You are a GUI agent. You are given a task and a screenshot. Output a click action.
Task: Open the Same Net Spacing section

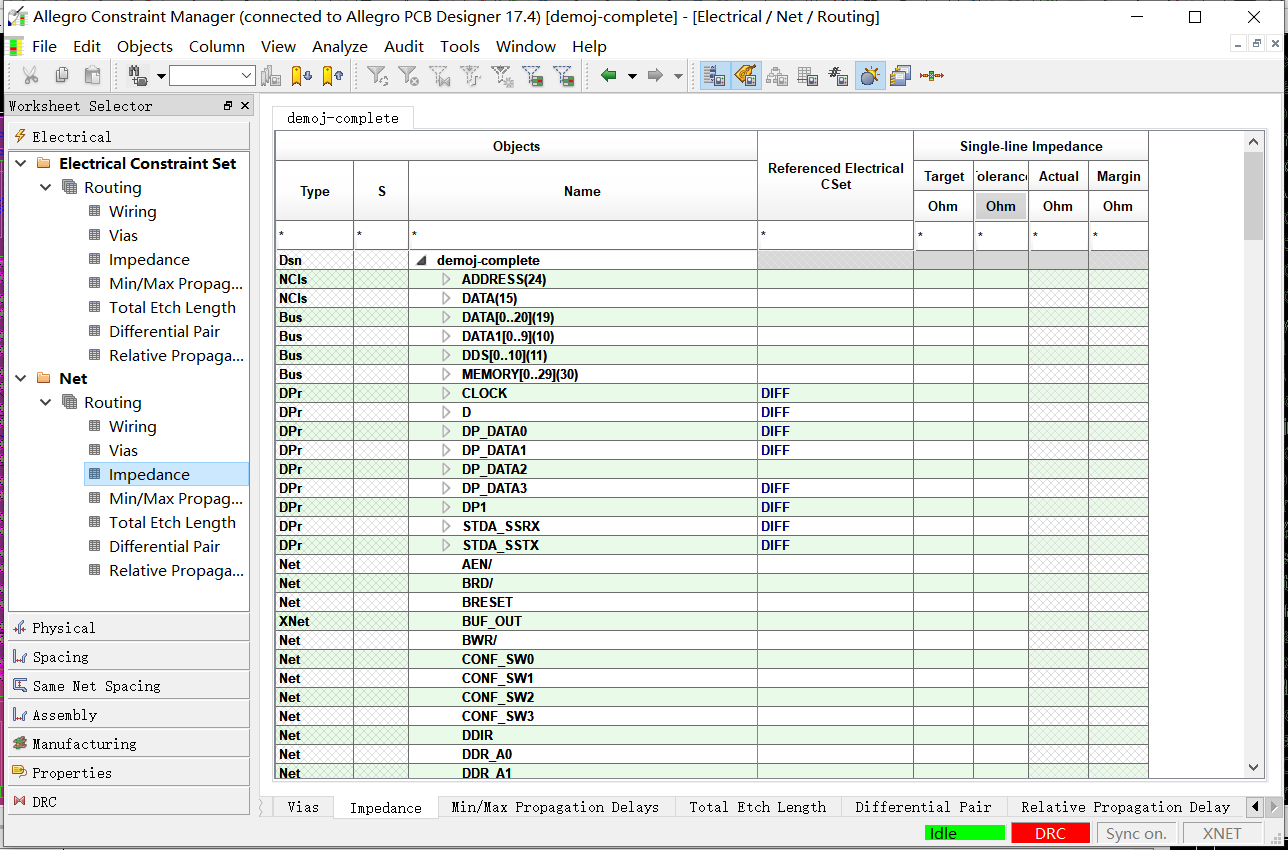[x=128, y=686]
